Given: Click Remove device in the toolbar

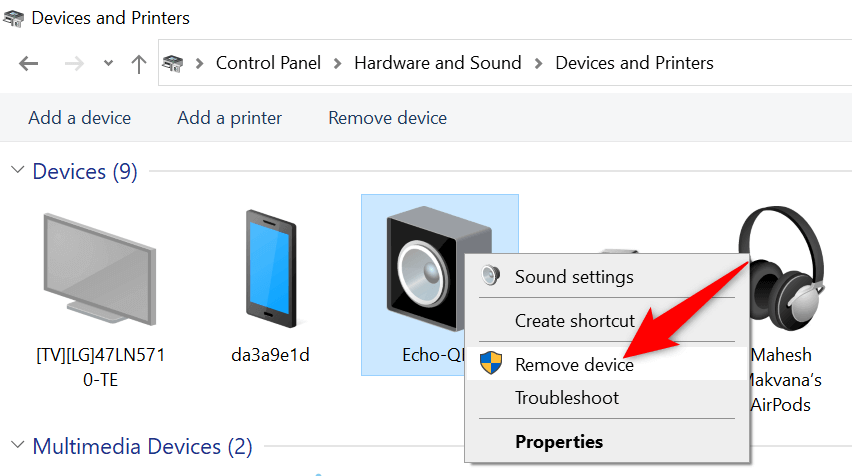Looking at the screenshot, I should [x=387, y=118].
